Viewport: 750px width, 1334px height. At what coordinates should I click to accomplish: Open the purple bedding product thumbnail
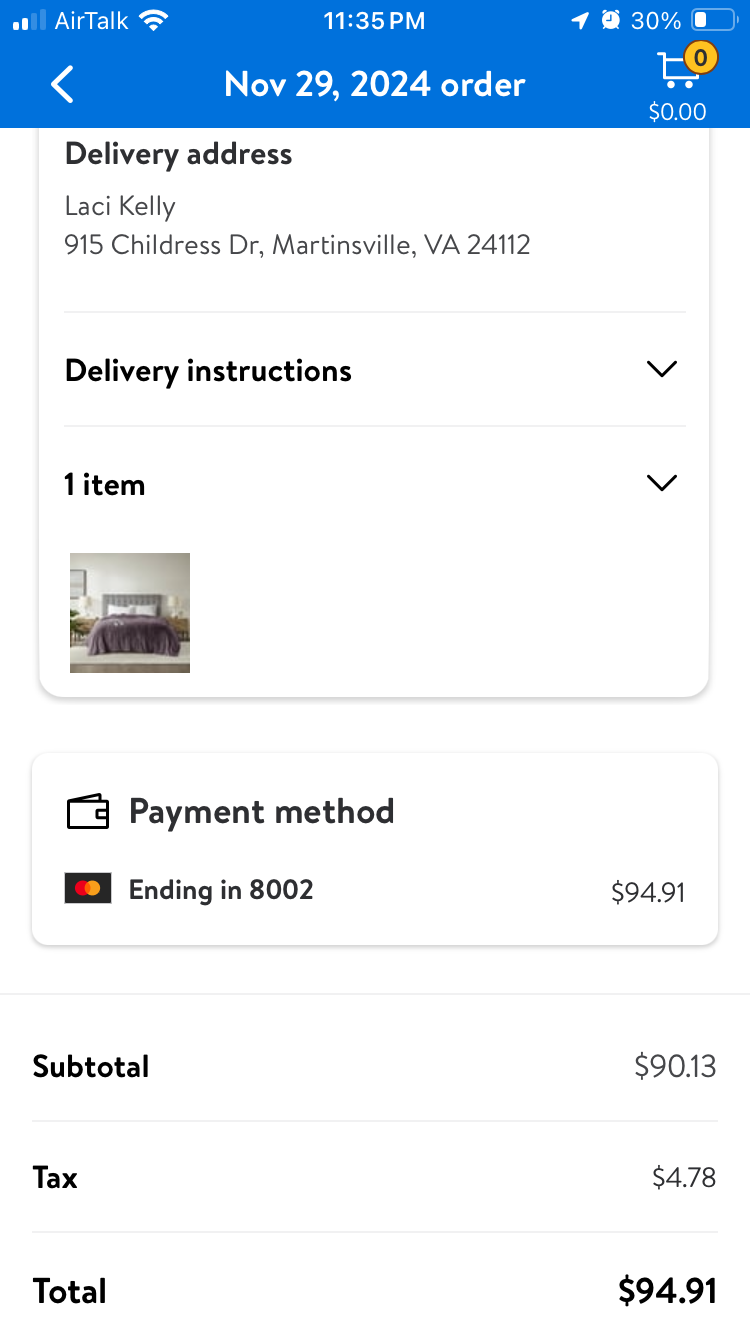point(130,613)
